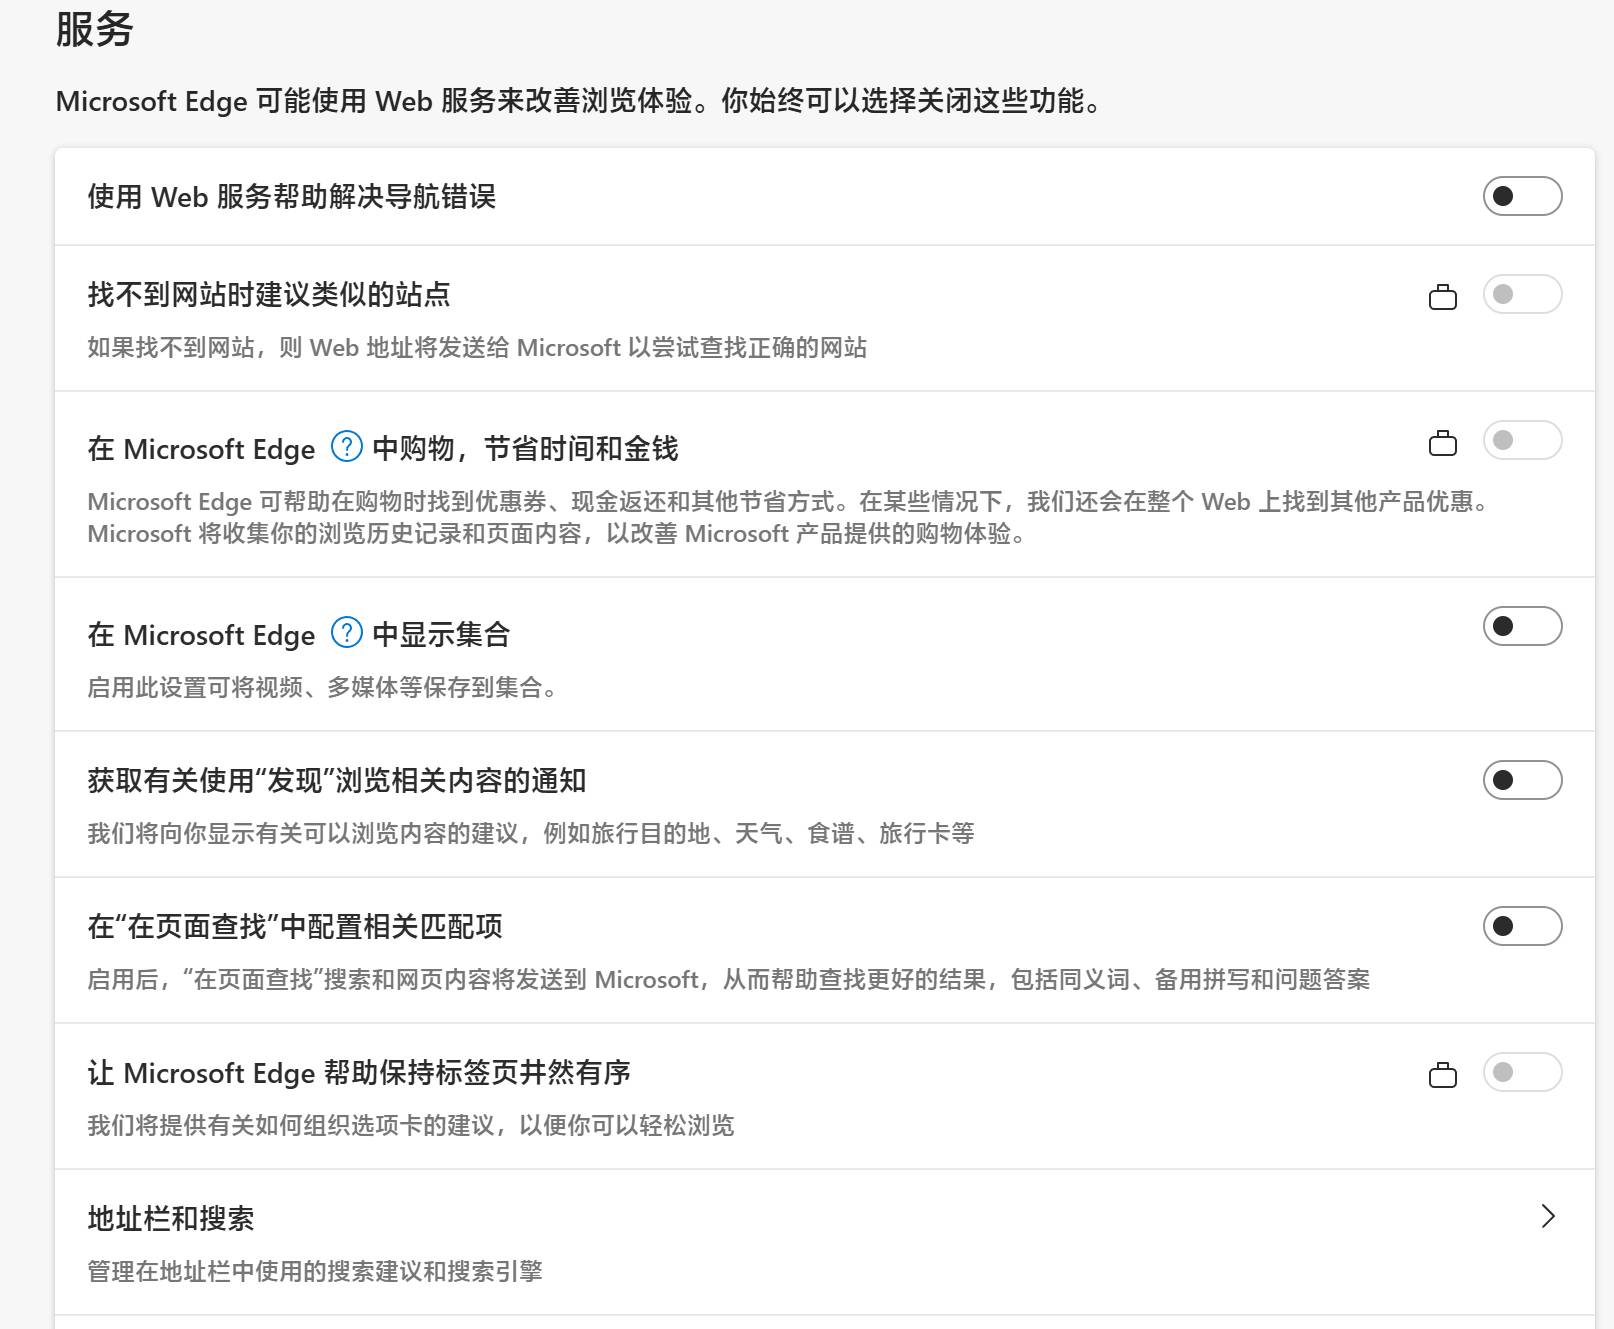This screenshot has width=1614, height=1329.
Task: Click the description beginning '我们将向你显示有关可以浏览内容的建议'
Action: tap(531, 833)
